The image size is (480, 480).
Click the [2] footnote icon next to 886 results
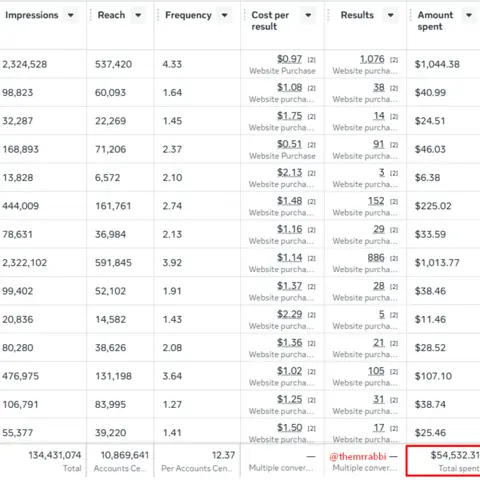[x=394, y=258]
